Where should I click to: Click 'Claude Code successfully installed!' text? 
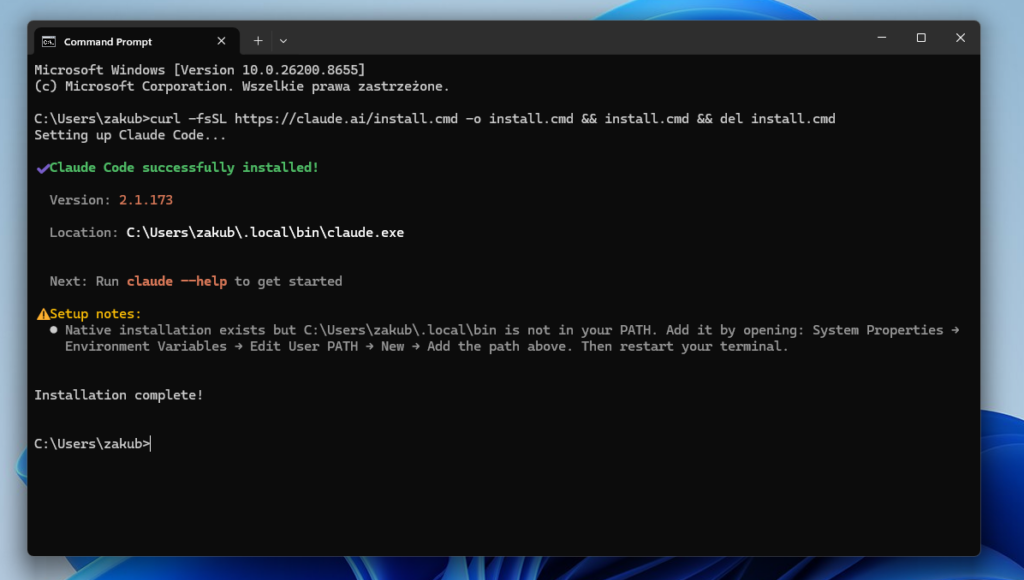pyautogui.click(x=184, y=168)
